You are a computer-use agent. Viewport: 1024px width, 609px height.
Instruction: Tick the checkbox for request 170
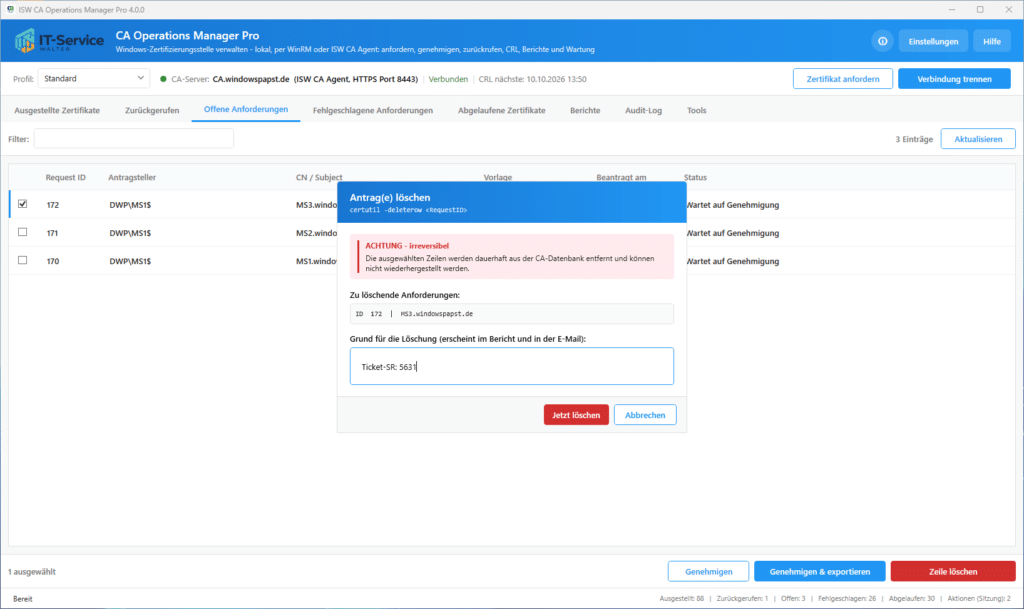click(23, 260)
